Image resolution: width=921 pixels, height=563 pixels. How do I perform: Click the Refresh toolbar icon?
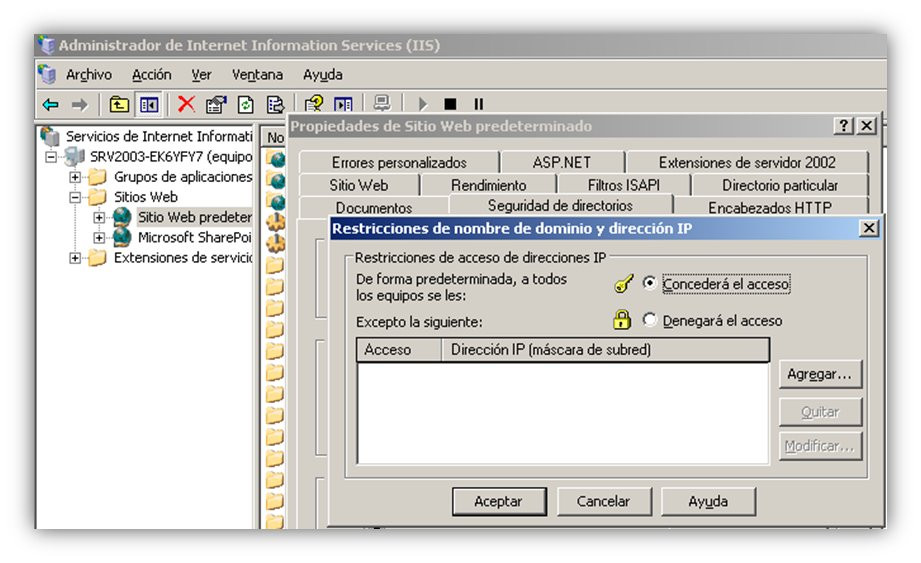pyautogui.click(x=246, y=104)
